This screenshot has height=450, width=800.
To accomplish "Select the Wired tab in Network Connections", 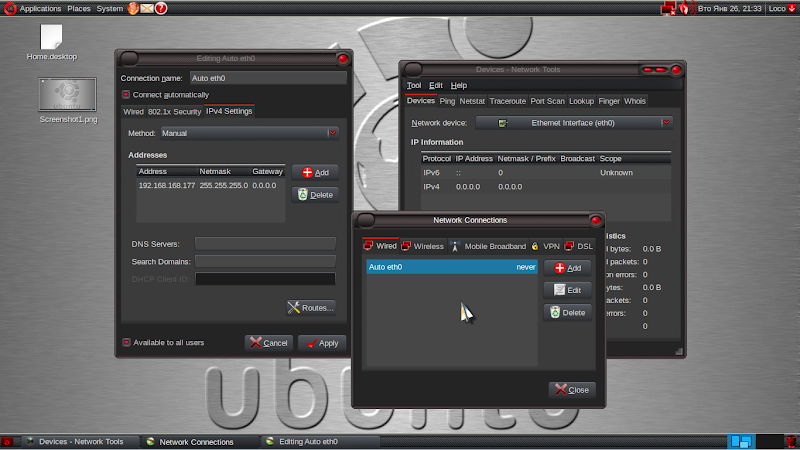I will (x=380, y=246).
